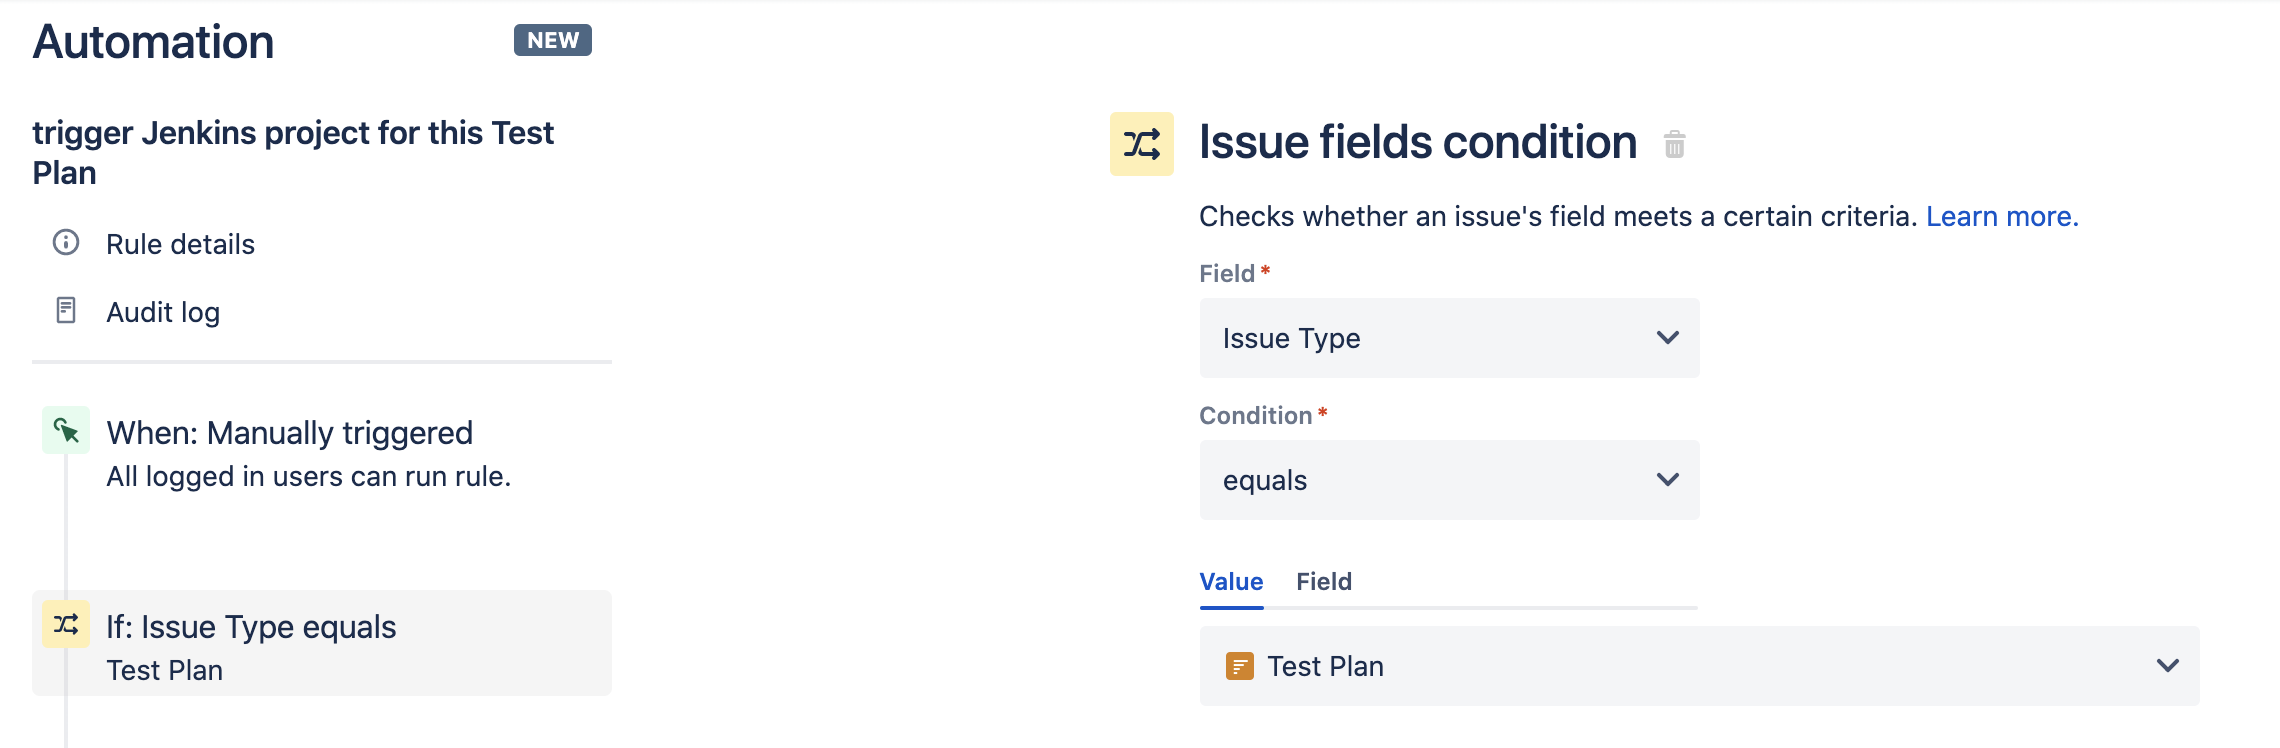Expand the Test Plan value dropdown
Viewport: 2280px width, 748px height.
[x=1699, y=666]
